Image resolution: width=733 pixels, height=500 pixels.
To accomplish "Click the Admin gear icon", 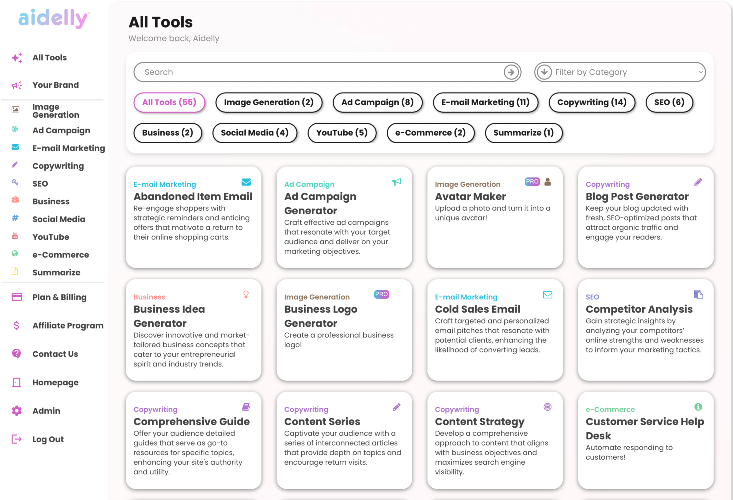I will pos(17,411).
